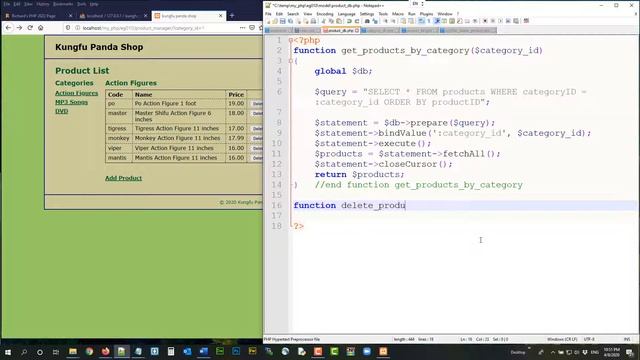This screenshot has height=360, width=640.
Task: Click the Undo icon in Notepad++ toolbar
Action: pyautogui.click(x=349, y=21)
